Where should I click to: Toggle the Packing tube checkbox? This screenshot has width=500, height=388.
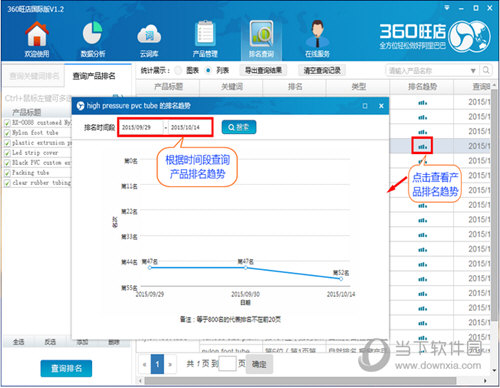[x=7, y=173]
